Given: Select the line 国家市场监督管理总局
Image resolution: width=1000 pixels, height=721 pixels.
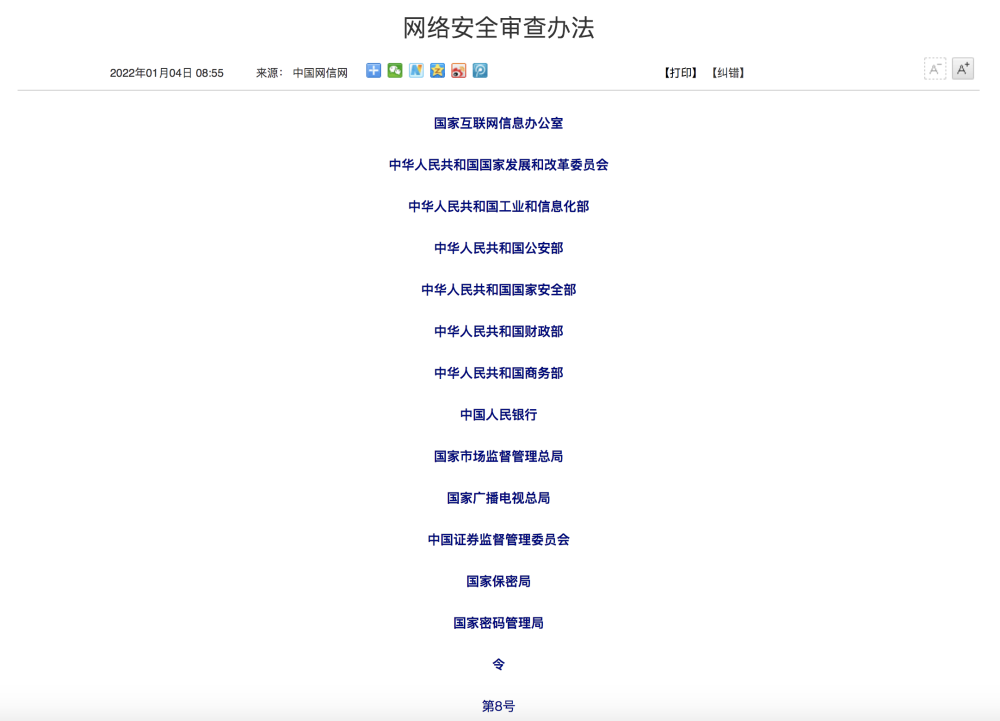Looking at the screenshot, I should [499, 456].
